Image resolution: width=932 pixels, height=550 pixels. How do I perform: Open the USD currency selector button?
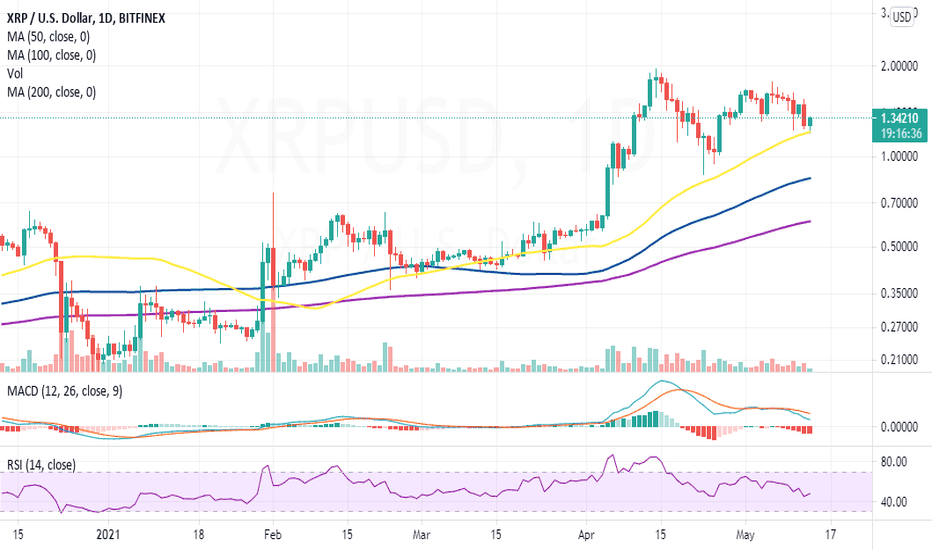click(902, 17)
